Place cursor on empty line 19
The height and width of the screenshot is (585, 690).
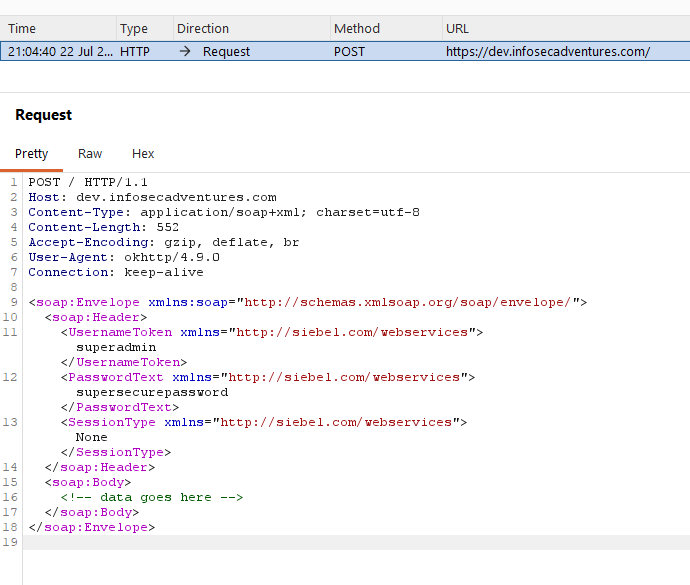(x=356, y=542)
